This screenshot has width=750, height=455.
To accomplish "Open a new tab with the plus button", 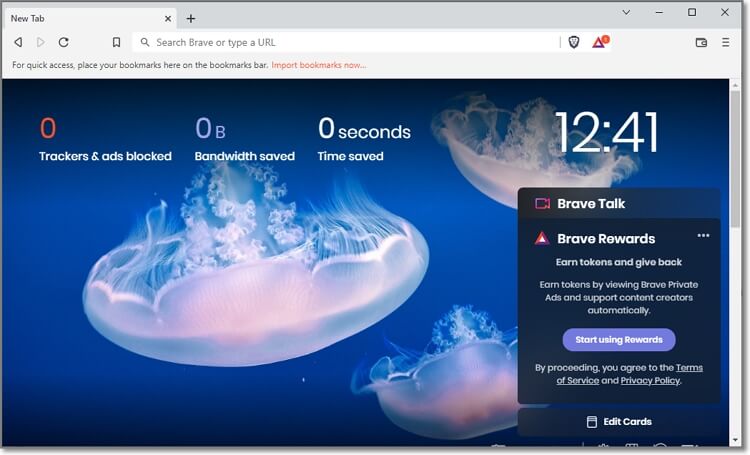I will [191, 18].
